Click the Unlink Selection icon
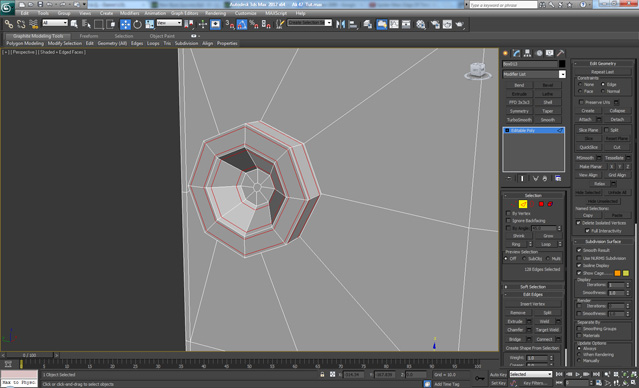The image size is (639, 388). tap(21, 24)
